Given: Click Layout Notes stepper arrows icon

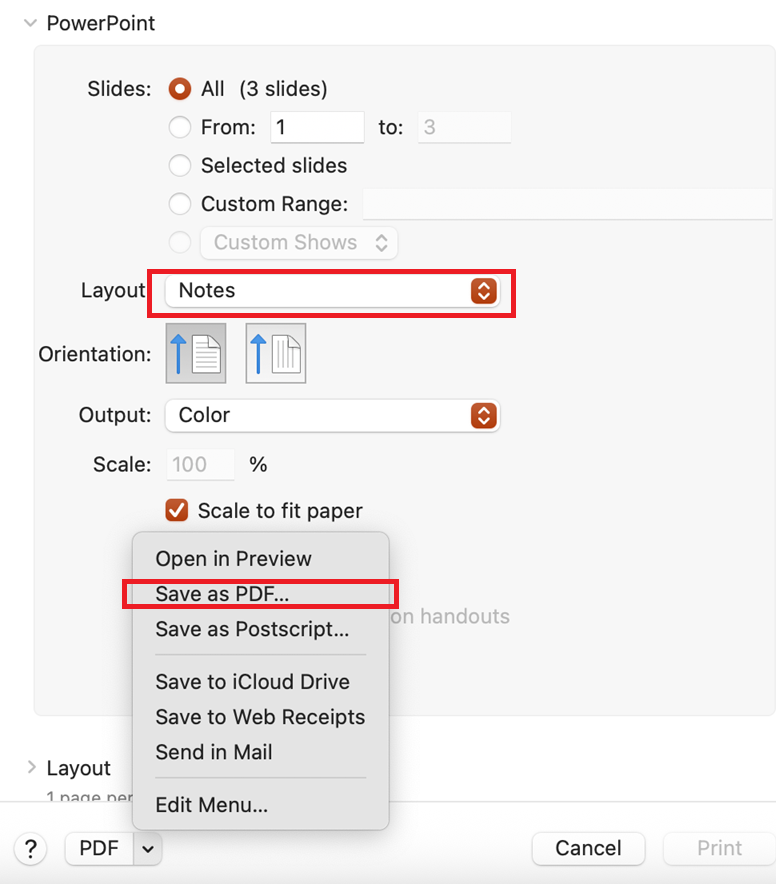Looking at the screenshot, I should tap(484, 291).
